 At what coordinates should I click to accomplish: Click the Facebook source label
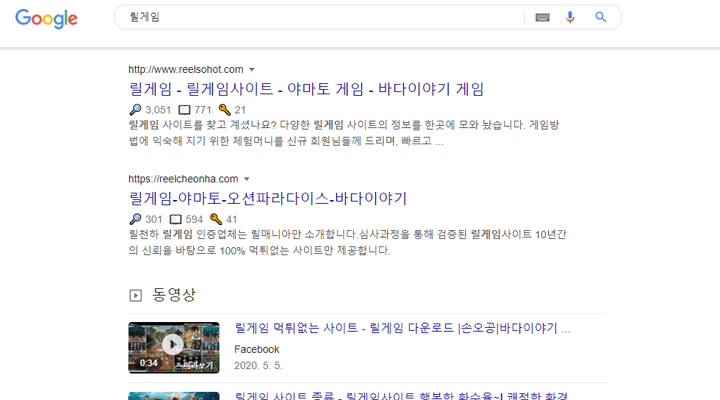coord(257,349)
